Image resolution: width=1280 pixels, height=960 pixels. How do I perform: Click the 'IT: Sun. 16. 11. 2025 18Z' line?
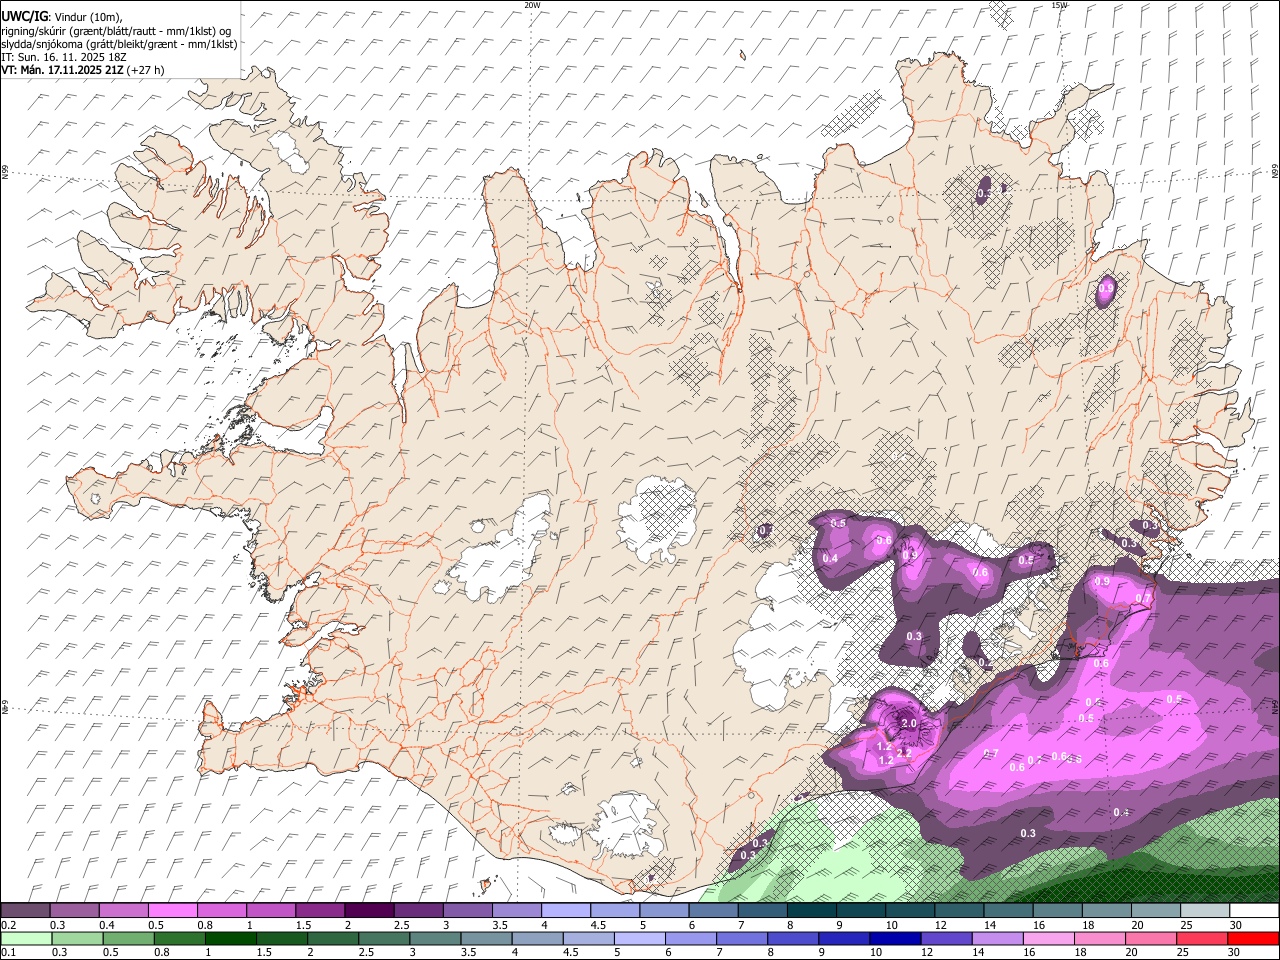click(63, 57)
